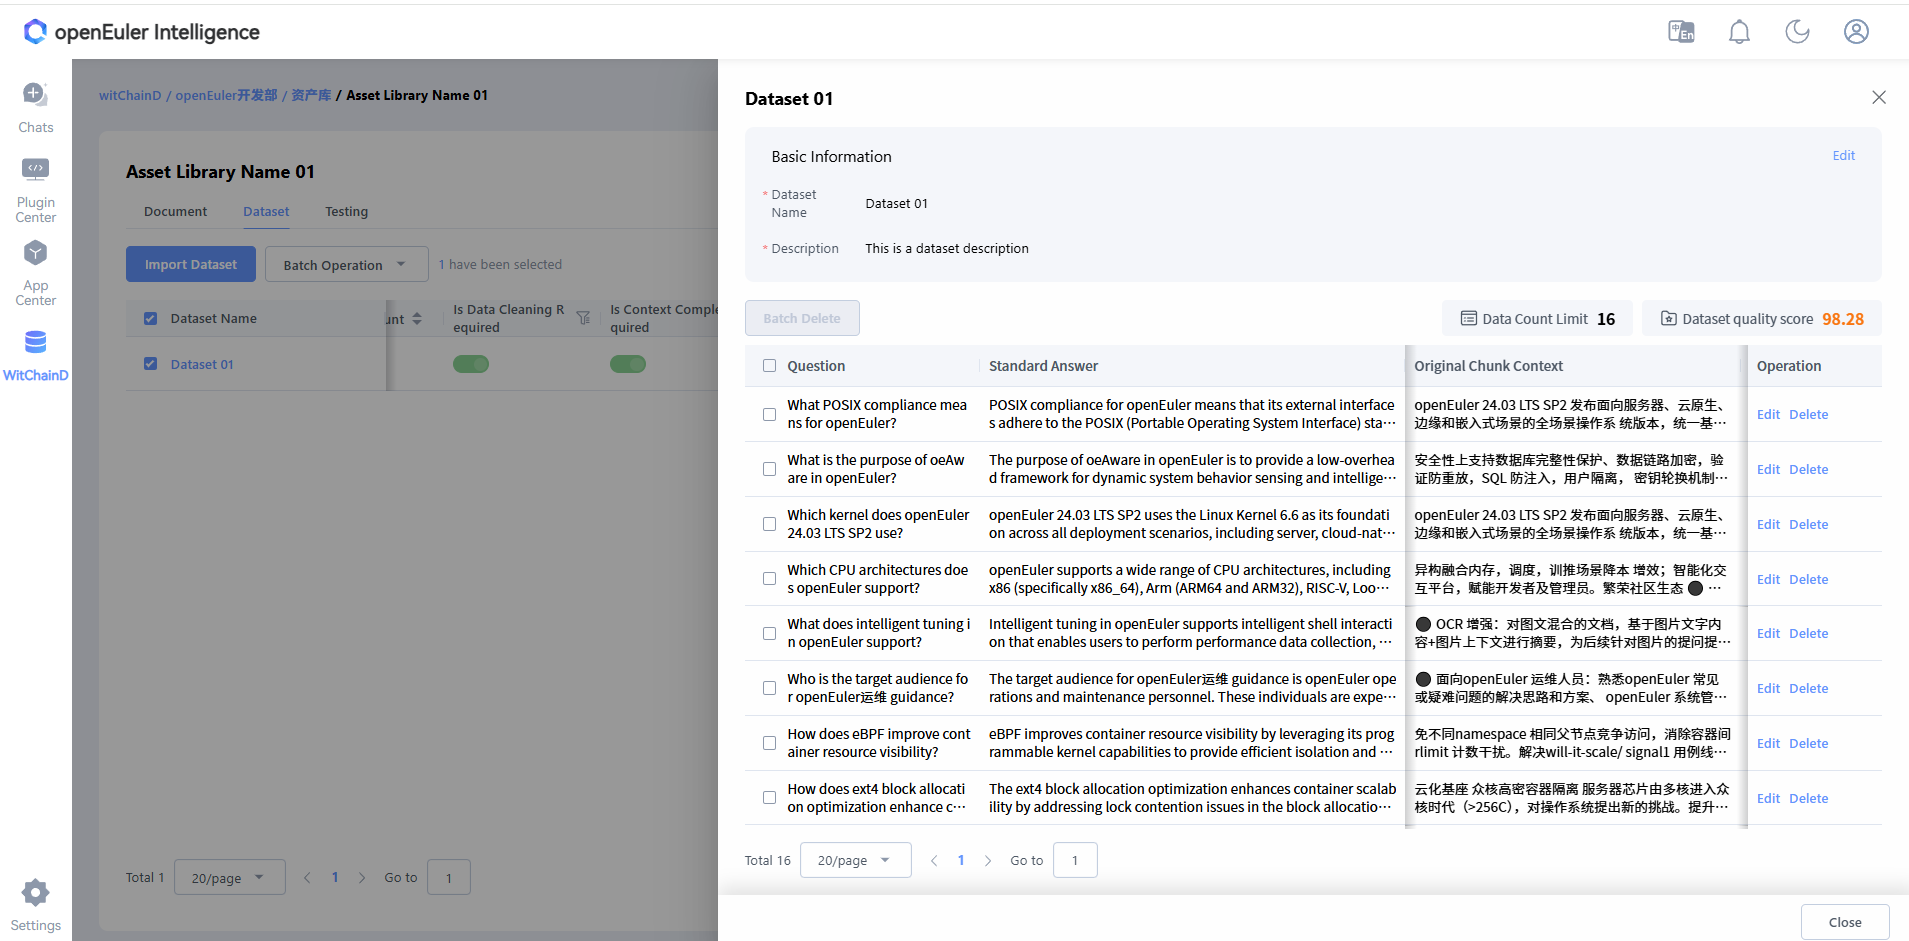Select page 1 in drawer pagination
Viewport: 1909px width, 941px height.
961,860
